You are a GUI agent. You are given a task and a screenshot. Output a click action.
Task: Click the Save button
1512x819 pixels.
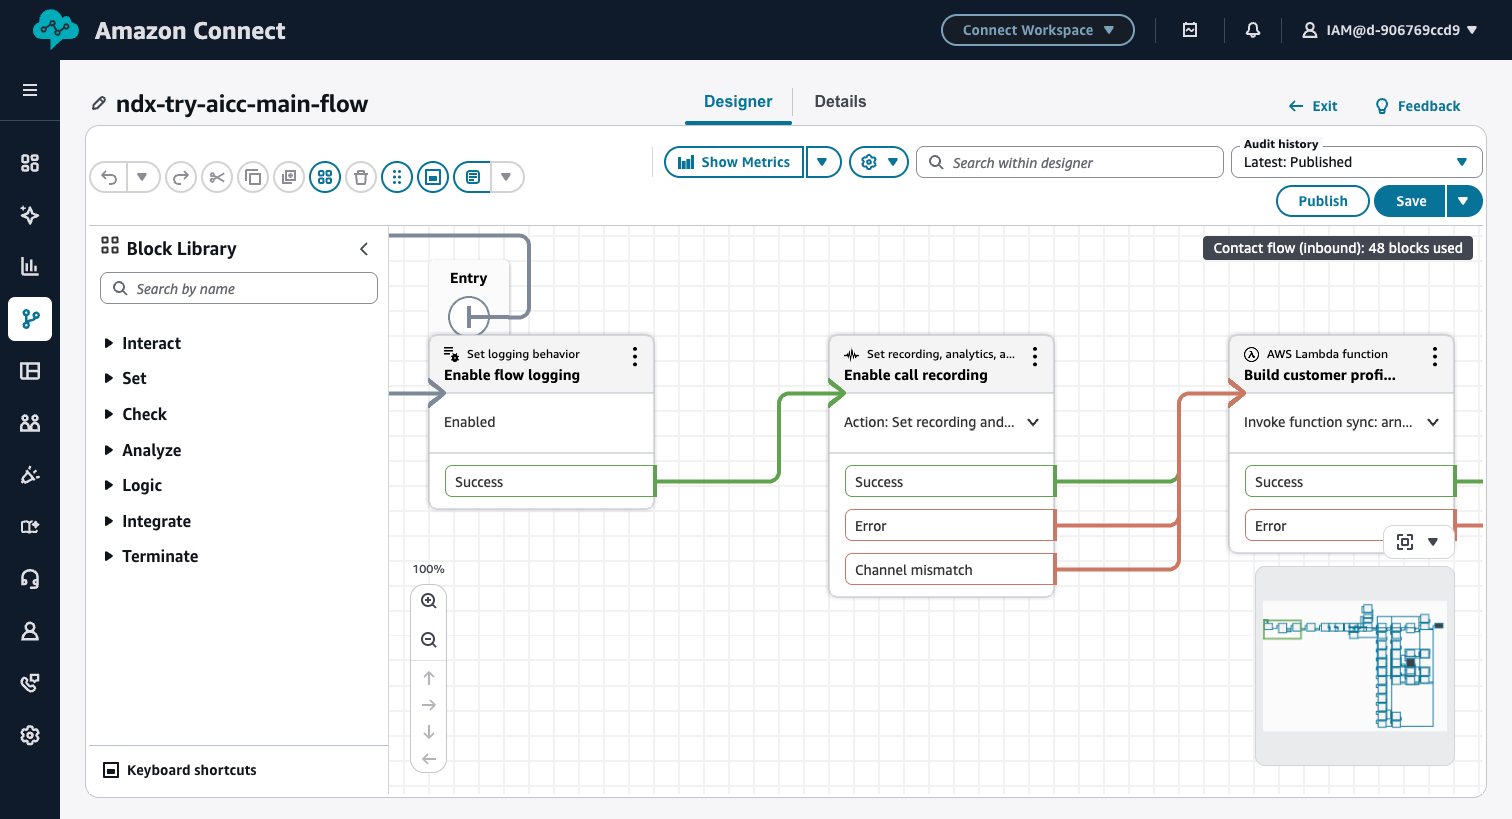pos(1410,201)
